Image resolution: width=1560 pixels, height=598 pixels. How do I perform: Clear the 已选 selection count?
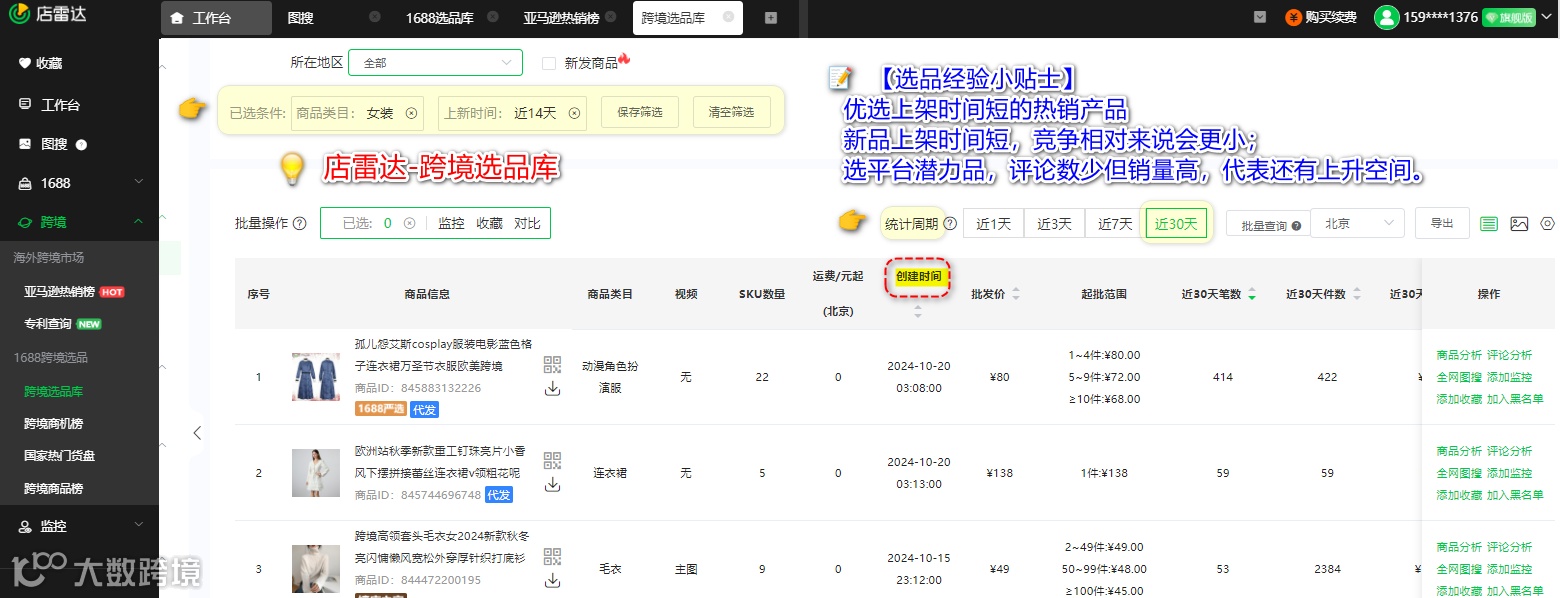(409, 223)
